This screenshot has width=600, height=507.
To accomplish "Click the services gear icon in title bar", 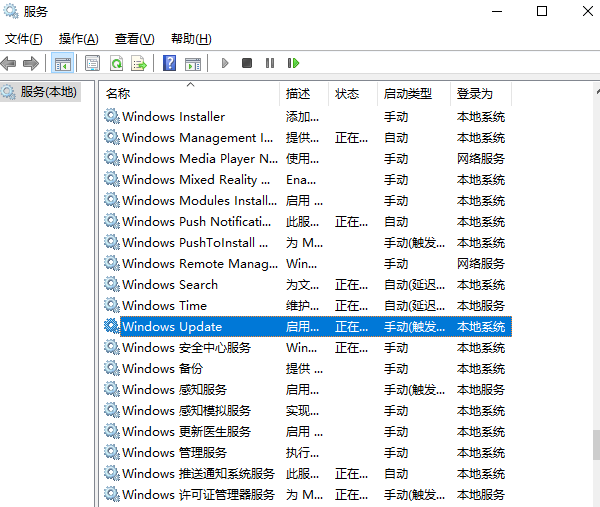I will coord(11,11).
